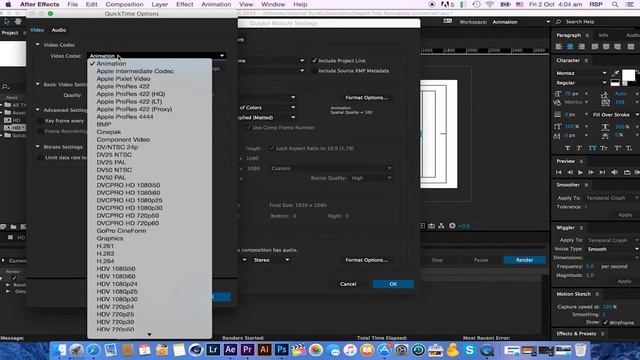
Task: Select the Cinepak codec entry
Action: 109,132
